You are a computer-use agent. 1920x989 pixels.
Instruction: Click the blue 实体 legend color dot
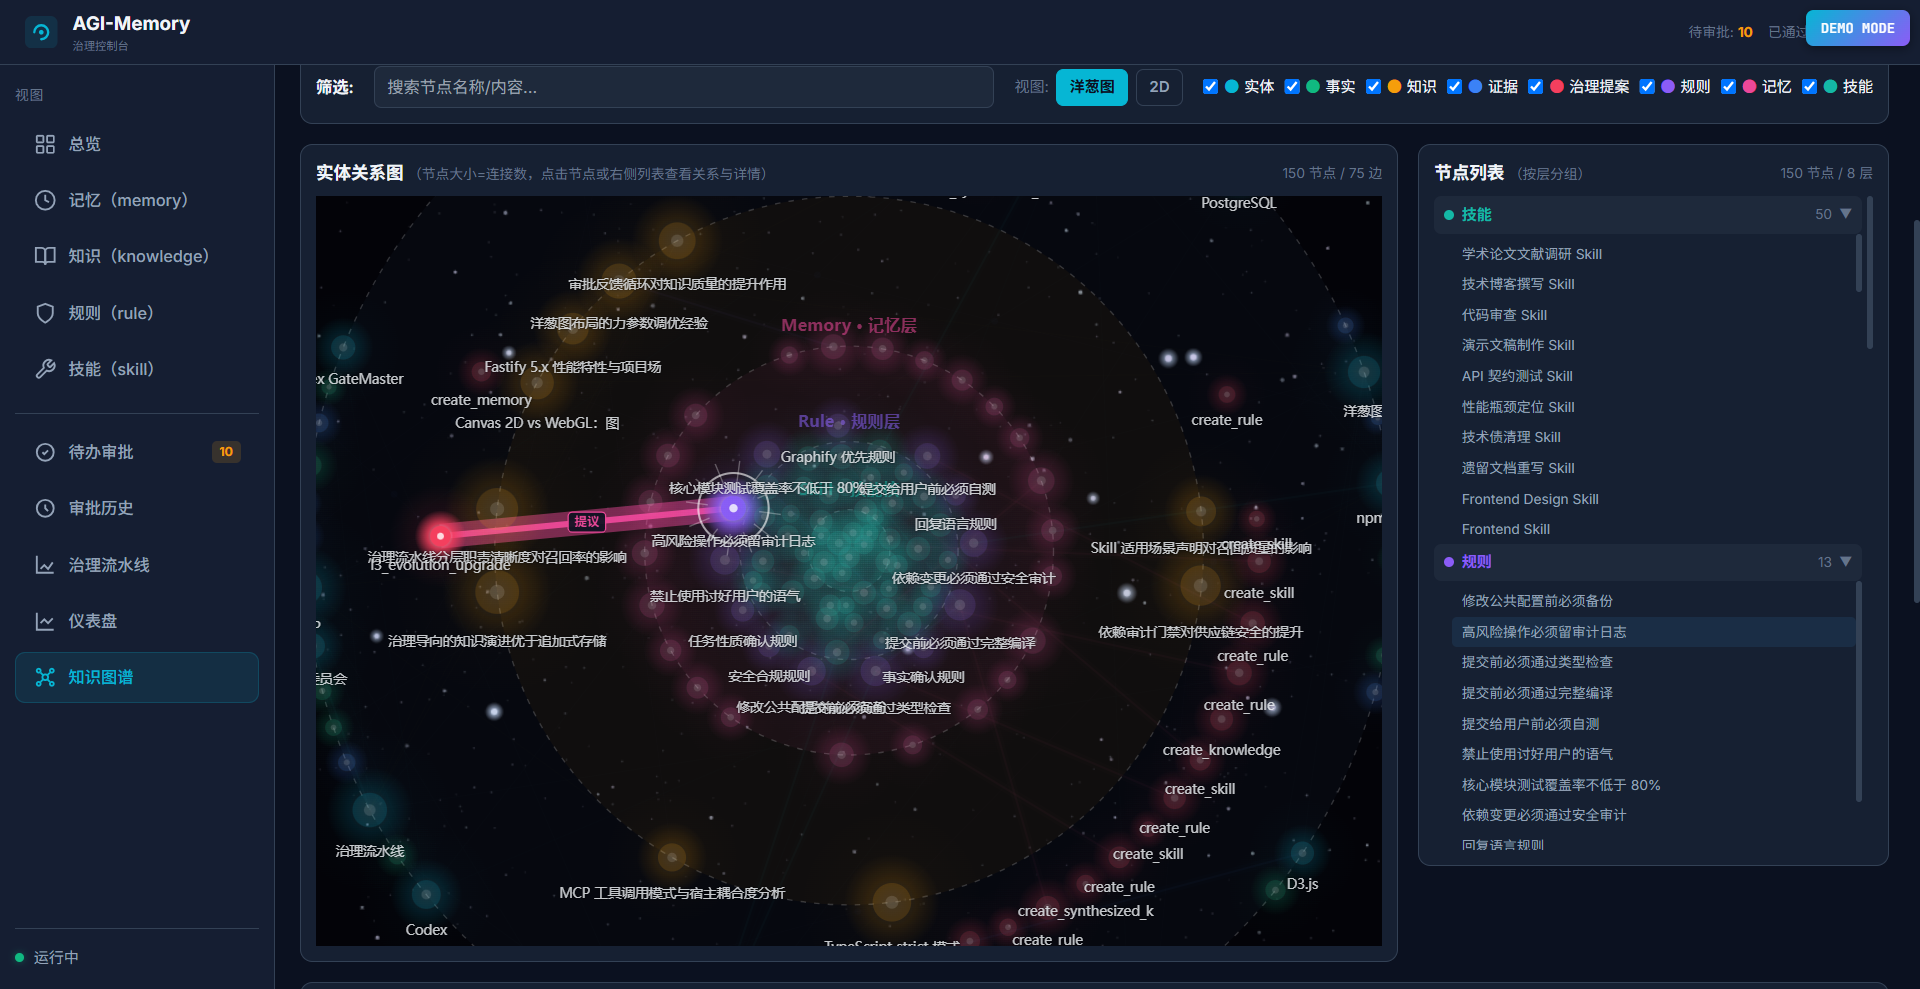(1232, 86)
